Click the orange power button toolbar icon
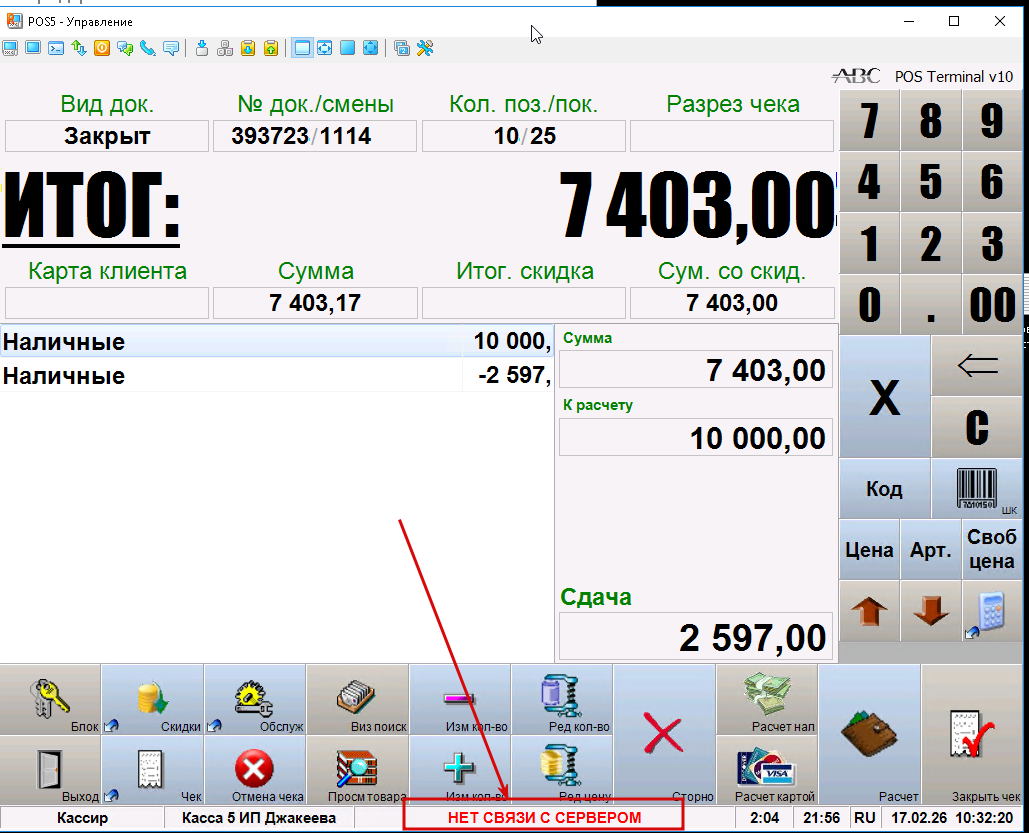 point(102,48)
